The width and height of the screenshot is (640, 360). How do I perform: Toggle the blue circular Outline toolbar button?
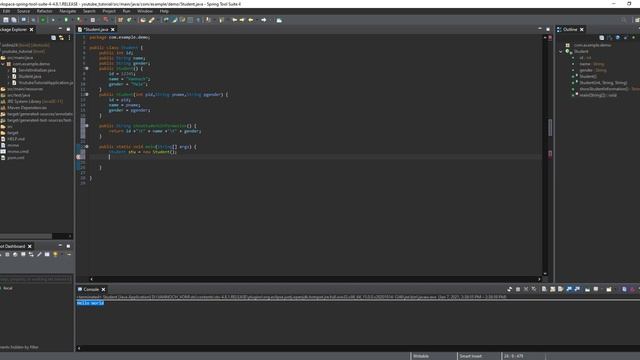pyautogui.click(x=618, y=38)
